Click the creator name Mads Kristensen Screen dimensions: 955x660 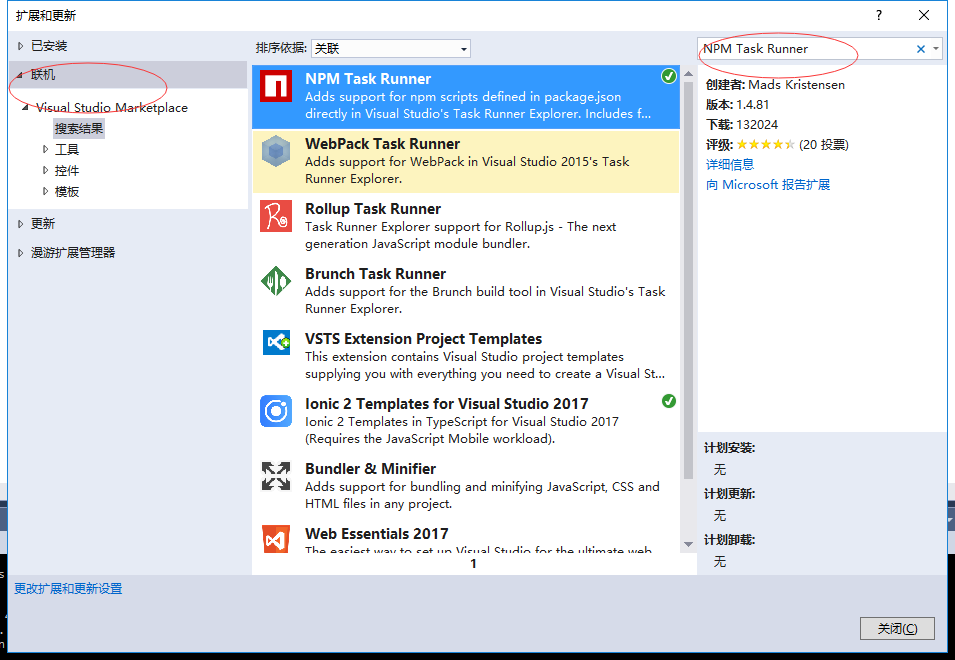pos(796,85)
